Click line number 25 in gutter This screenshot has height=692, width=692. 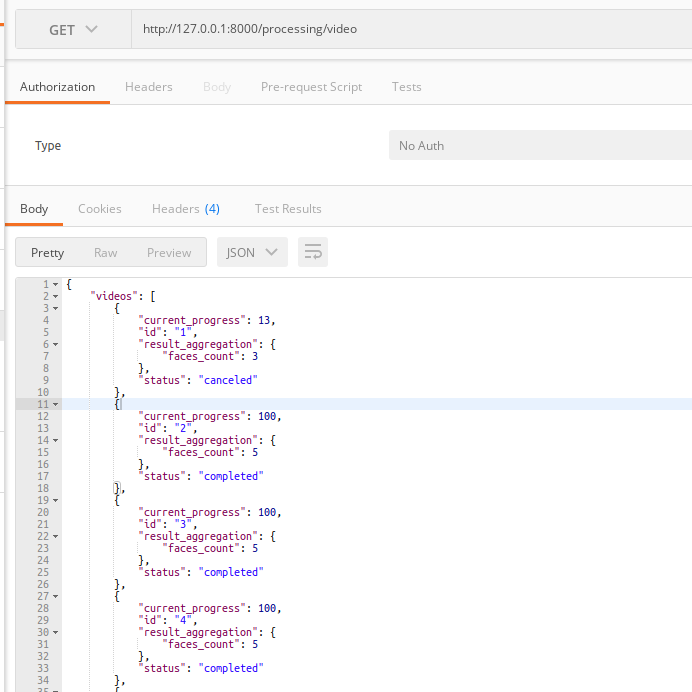[x=43, y=572]
